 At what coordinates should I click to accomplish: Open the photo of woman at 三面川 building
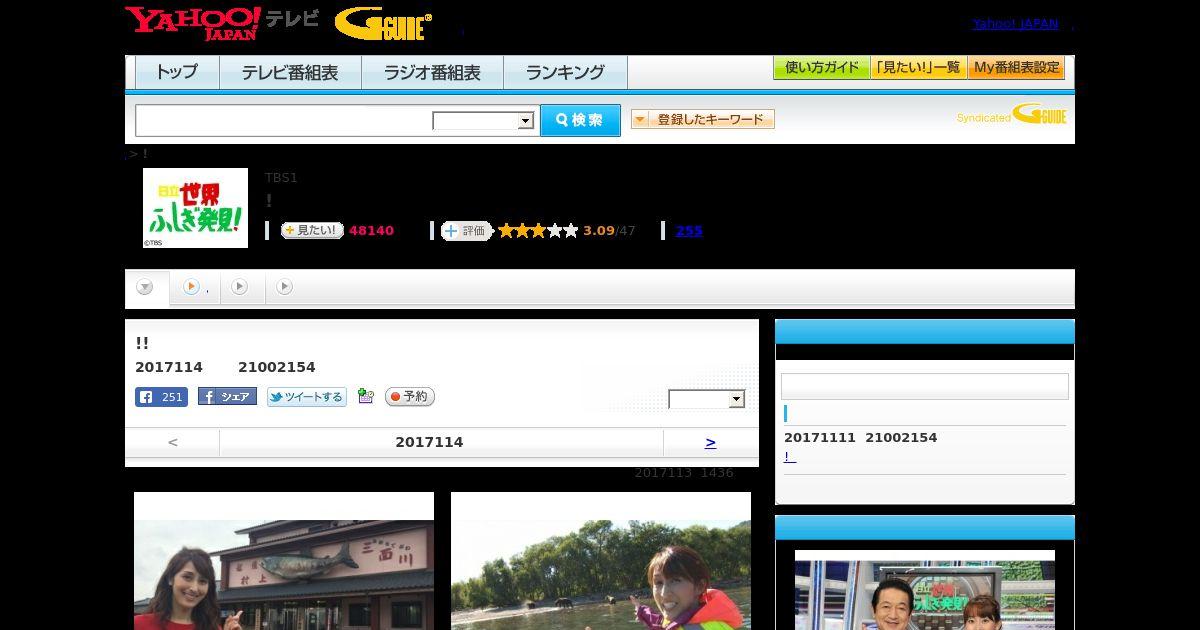point(284,561)
